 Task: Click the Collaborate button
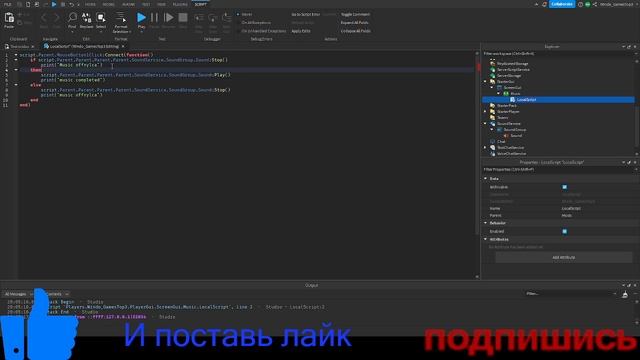click(562, 4)
